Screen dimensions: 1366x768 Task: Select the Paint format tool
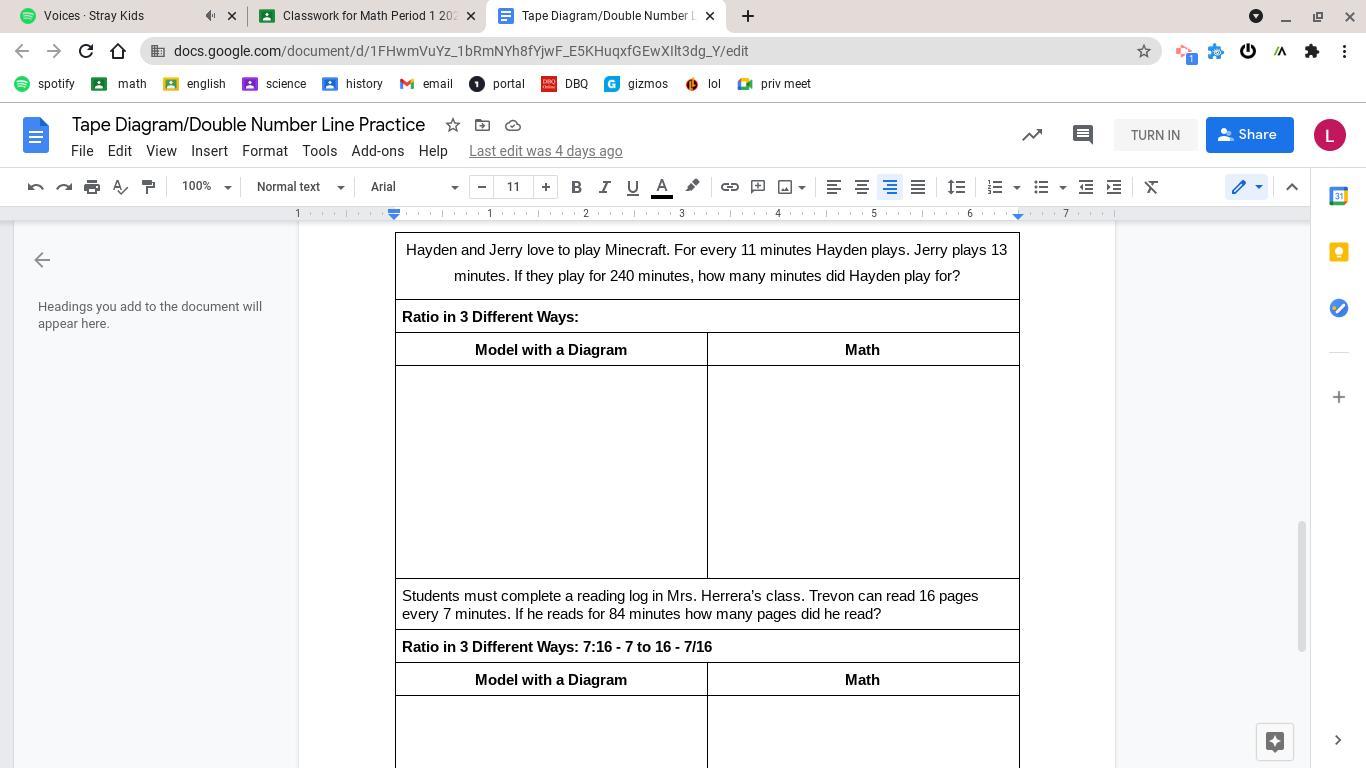pos(148,187)
